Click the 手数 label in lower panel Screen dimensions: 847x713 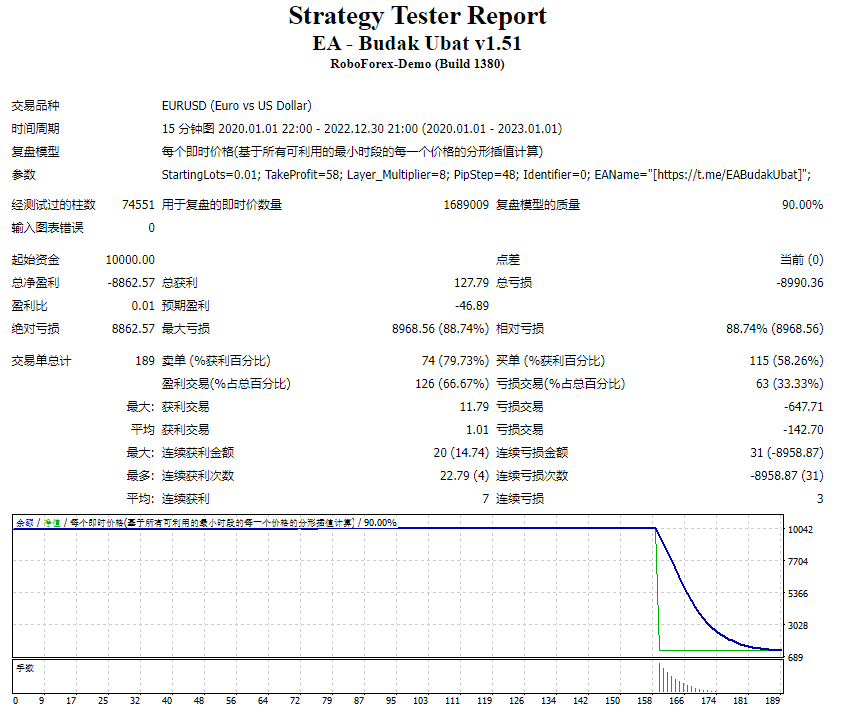click(x=25, y=668)
